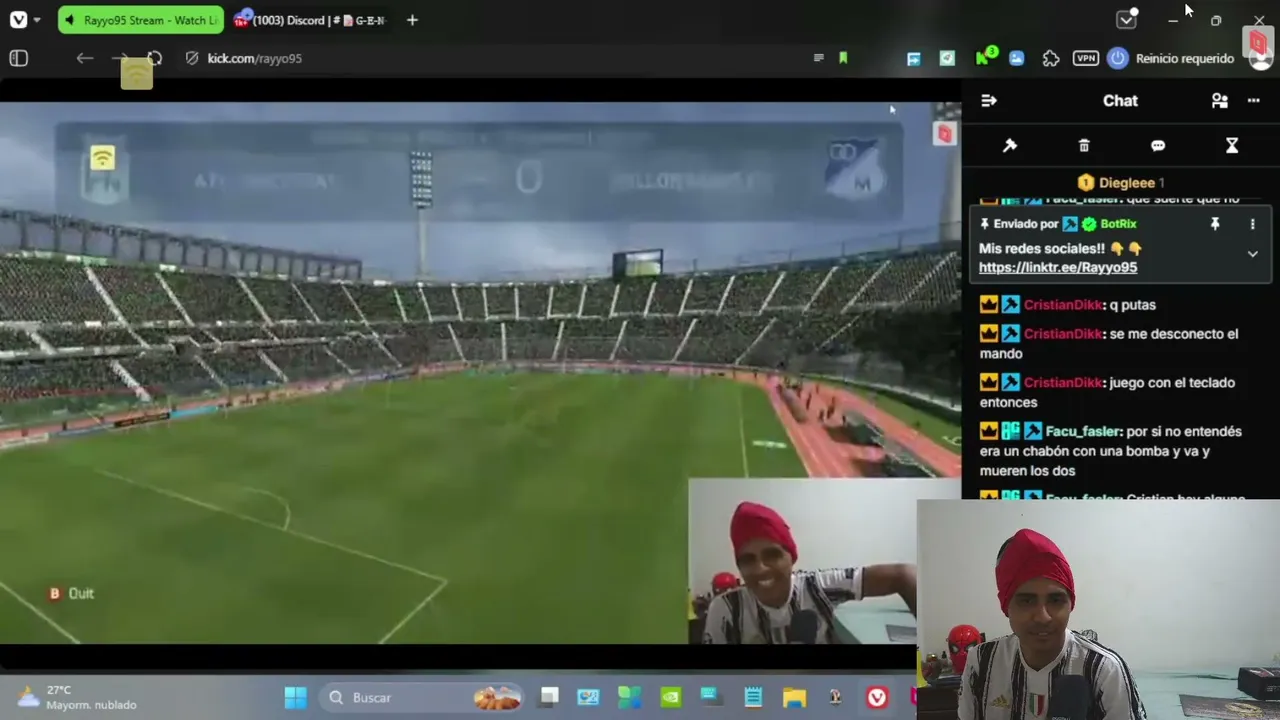This screenshot has width=1280, height=720.
Task: Click Facu_fasler username in 'por si no entendés' message
Action: [x=1082, y=431]
